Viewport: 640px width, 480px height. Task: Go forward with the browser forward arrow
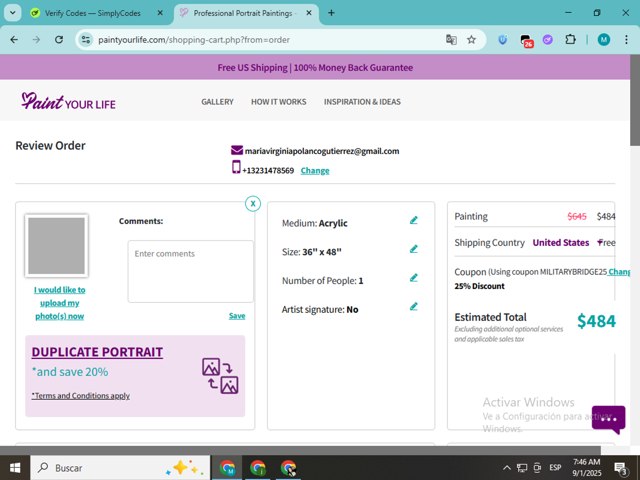[x=36, y=40]
